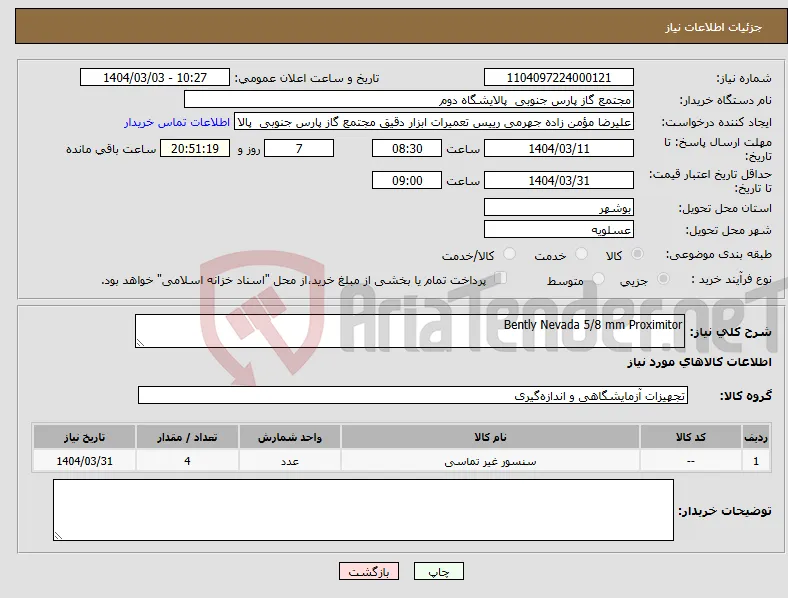Click the resize handle of buyer notes textarea

[58, 536]
